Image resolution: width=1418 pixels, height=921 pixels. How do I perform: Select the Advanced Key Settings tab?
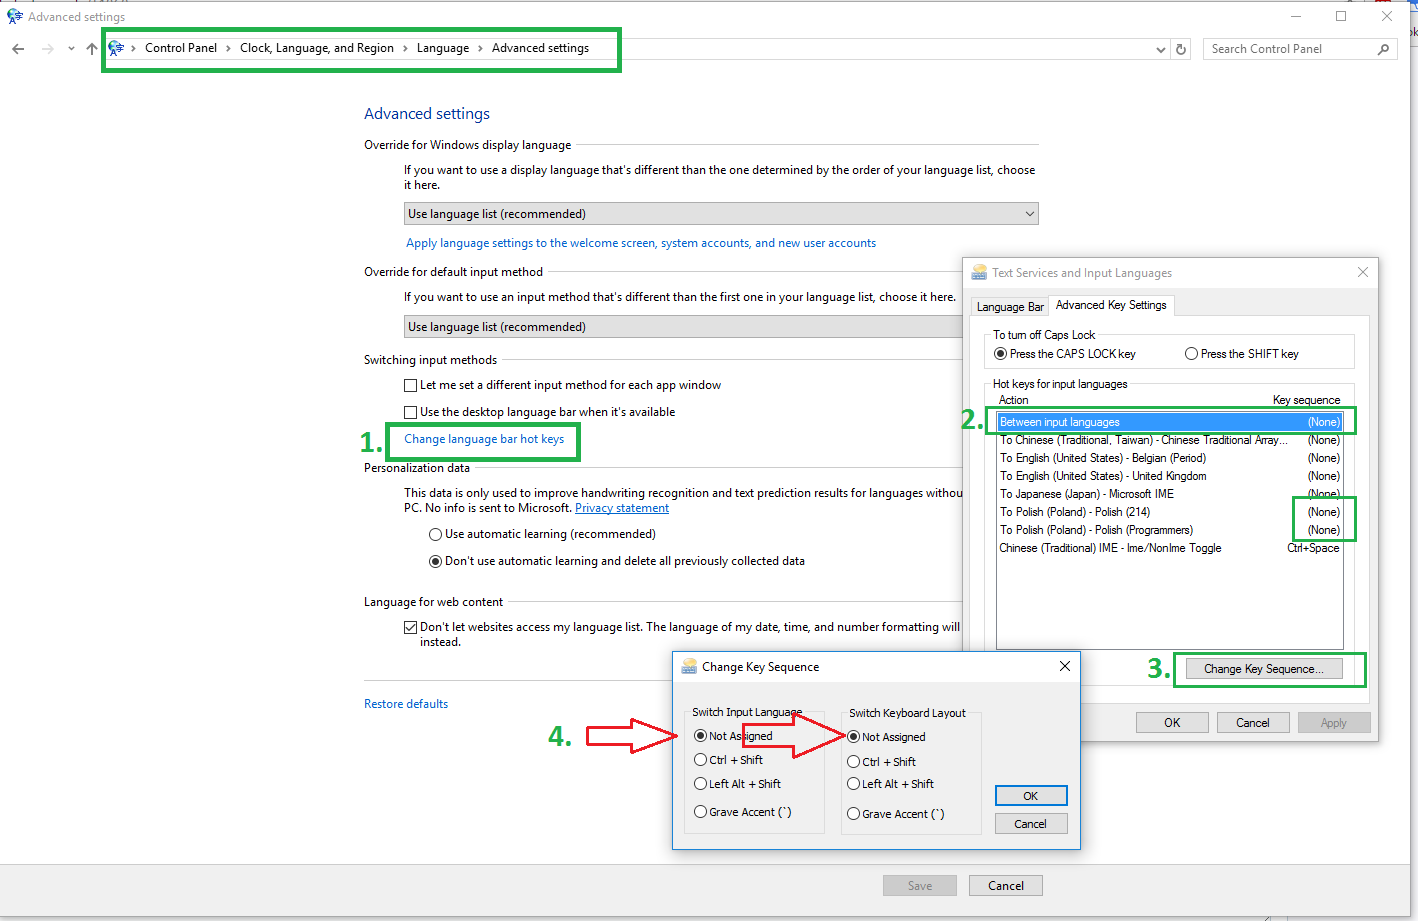pos(1110,305)
